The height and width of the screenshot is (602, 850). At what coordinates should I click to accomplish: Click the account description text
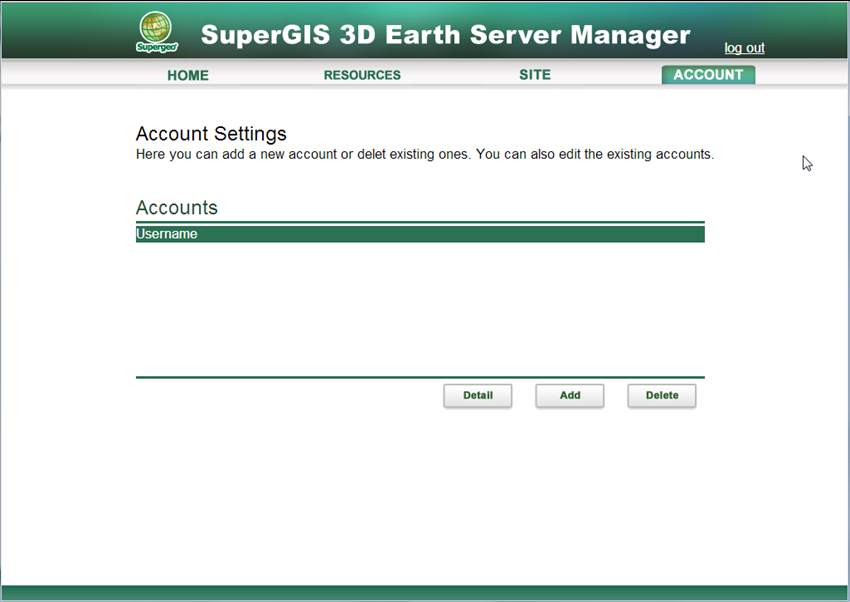[425, 154]
